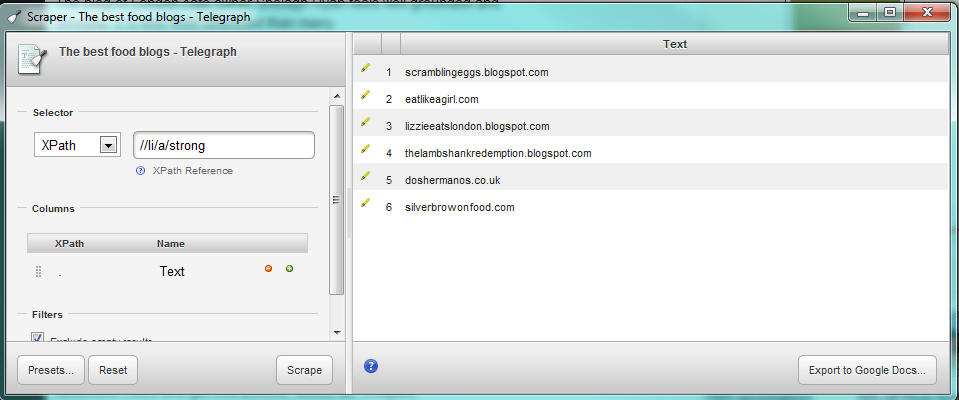The height and width of the screenshot is (400, 959).
Task: Click pencil icon for lizzieeatslondon.blogspot.com row
Action: (x=365, y=122)
